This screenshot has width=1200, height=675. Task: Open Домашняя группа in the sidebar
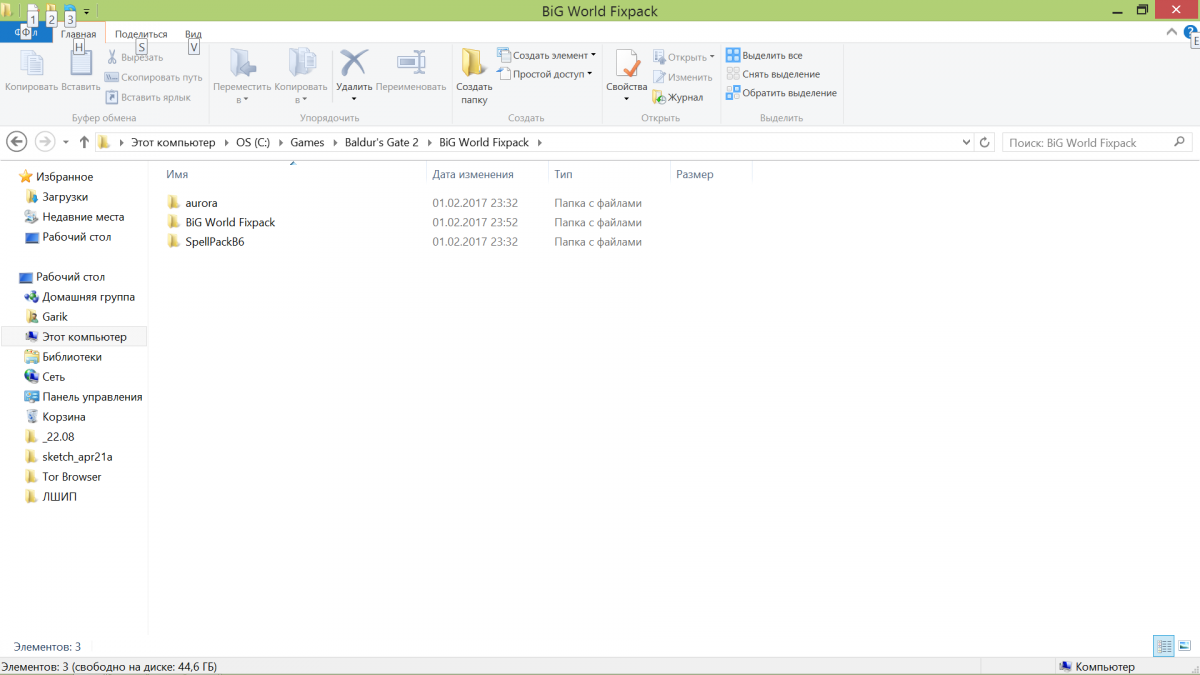click(x=88, y=297)
